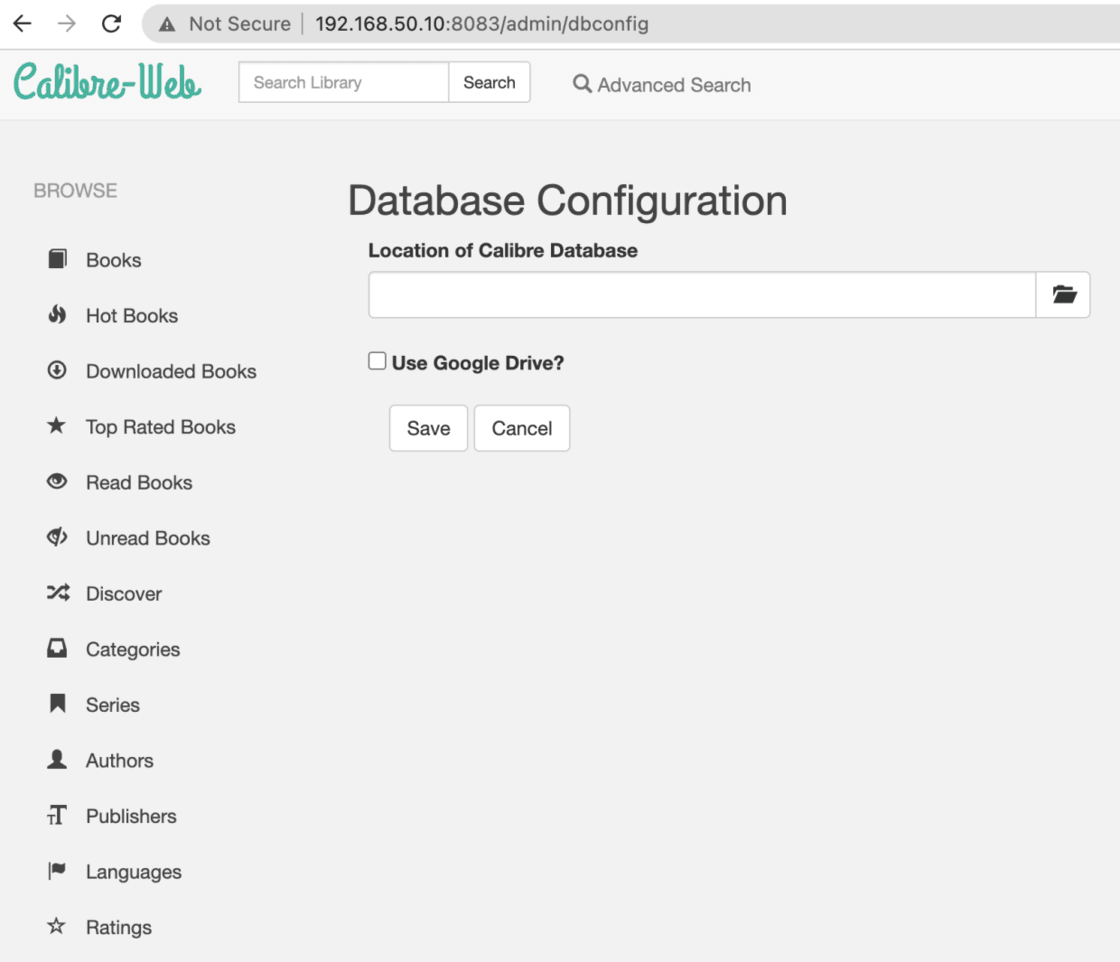Browse the Publishers section

pyautogui.click(x=130, y=816)
